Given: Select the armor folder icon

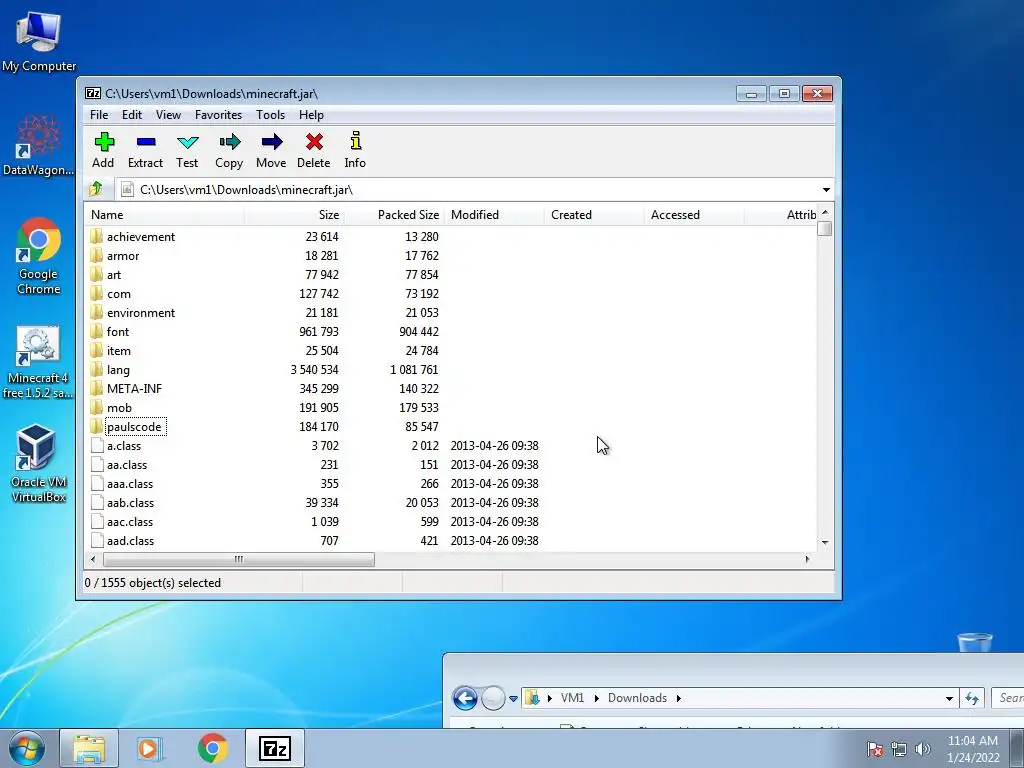Looking at the screenshot, I should point(97,255).
